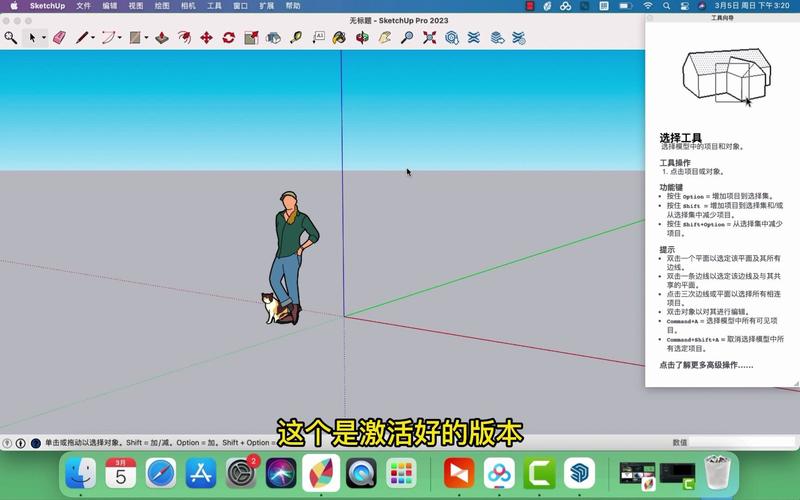Open the Search SketchUp magnifier tool
This screenshot has width=800, height=500.
coord(10,38)
